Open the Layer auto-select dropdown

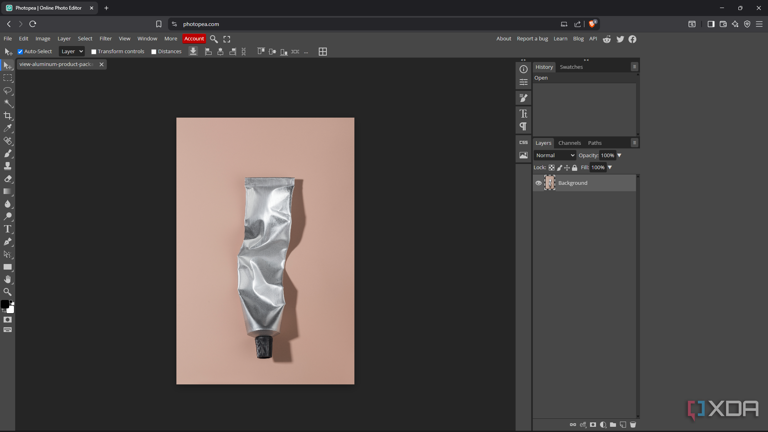(x=72, y=51)
